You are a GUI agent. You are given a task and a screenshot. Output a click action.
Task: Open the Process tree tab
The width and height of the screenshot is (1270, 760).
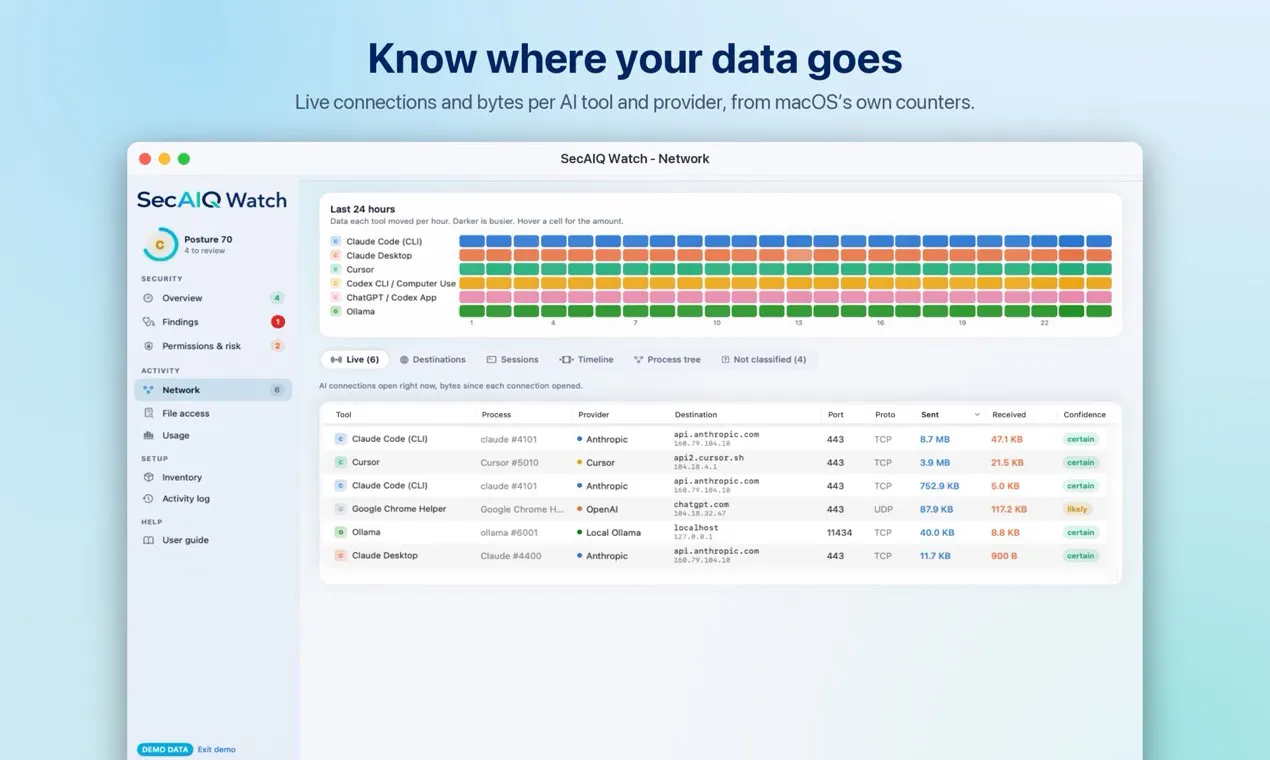(667, 359)
